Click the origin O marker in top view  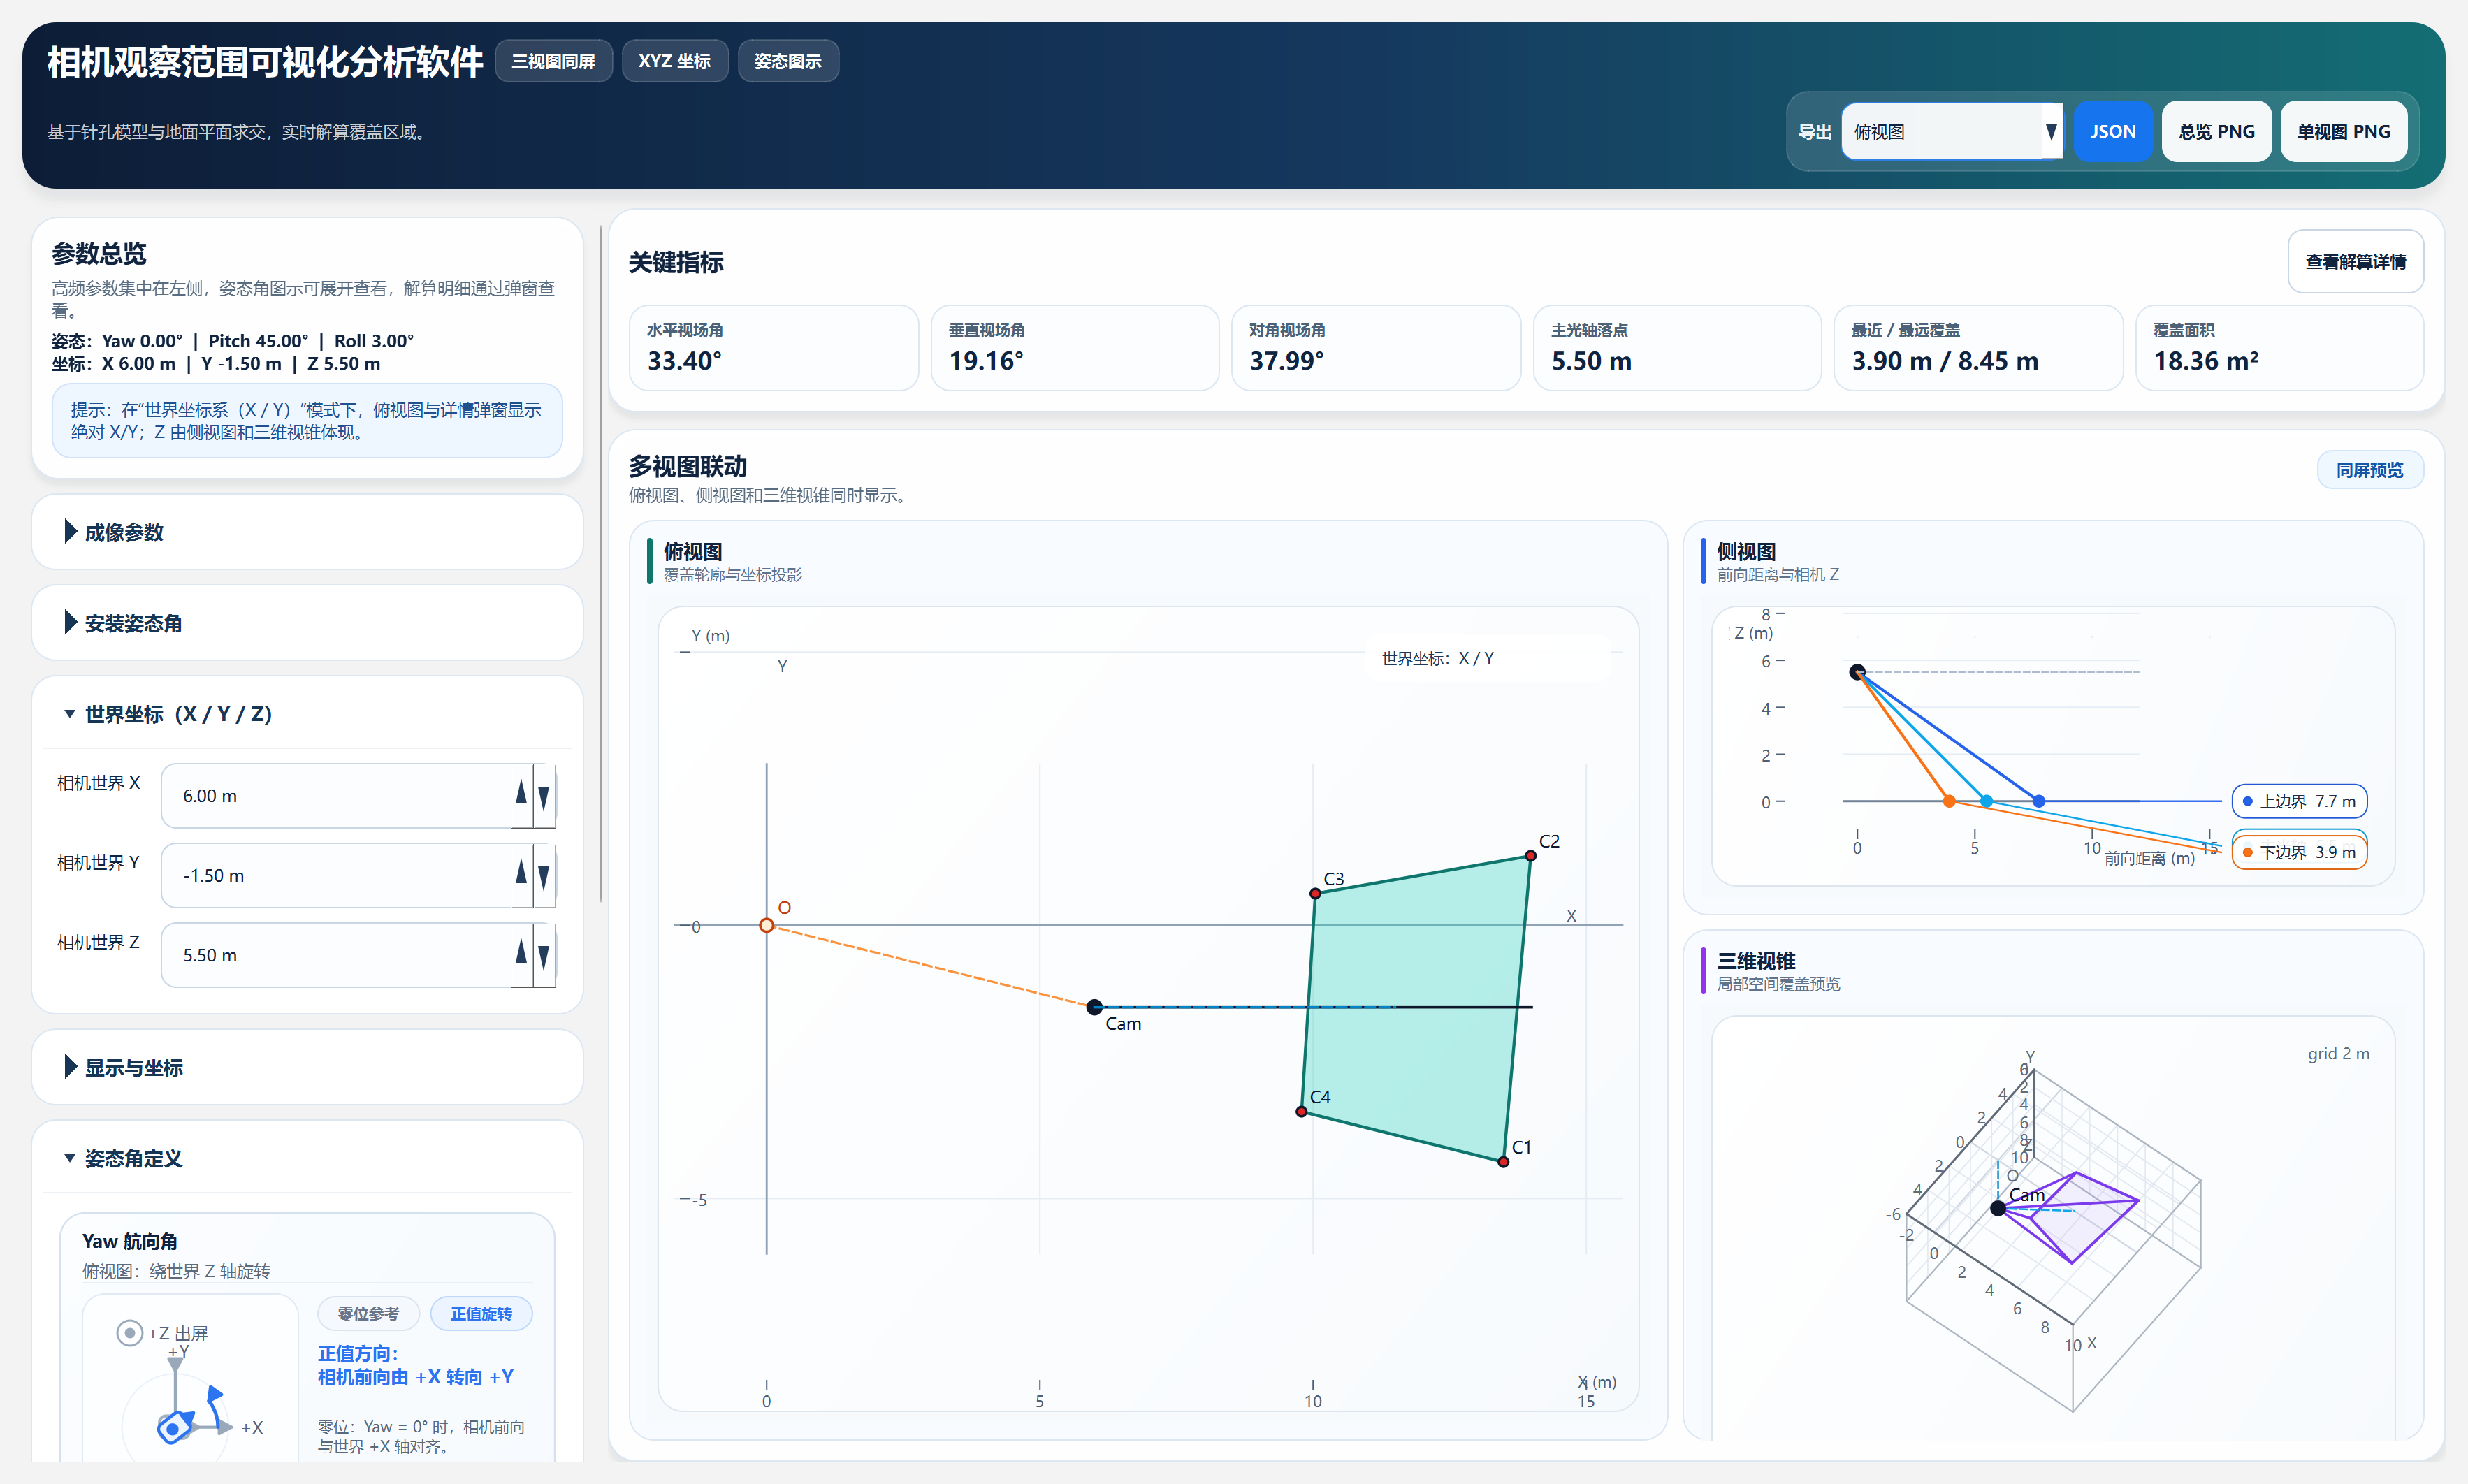point(766,925)
